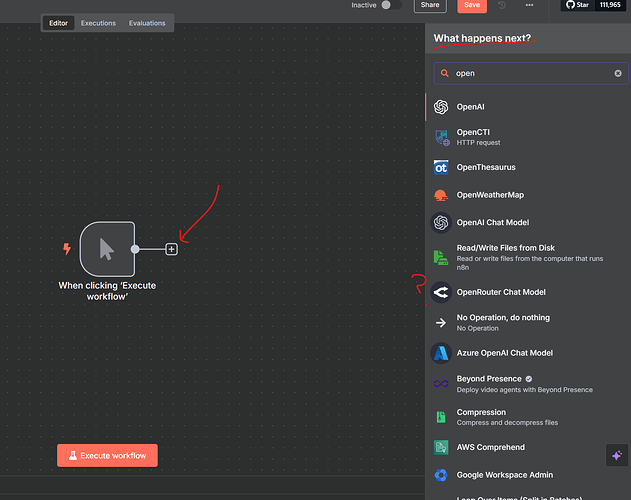Select 'Compression' node entry
The height and width of the screenshot is (500, 631).
tap(528, 417)
